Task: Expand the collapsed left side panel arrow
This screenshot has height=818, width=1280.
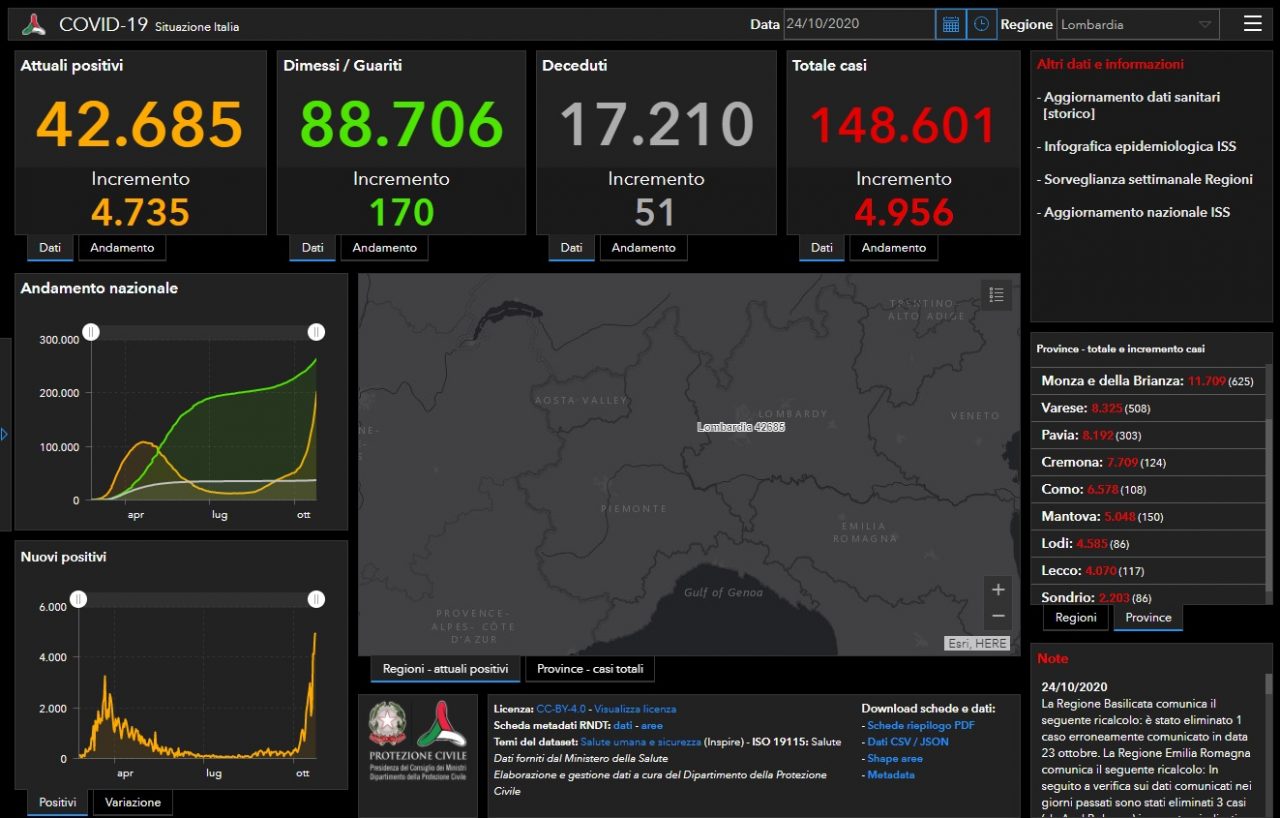Action: point(5,434)
